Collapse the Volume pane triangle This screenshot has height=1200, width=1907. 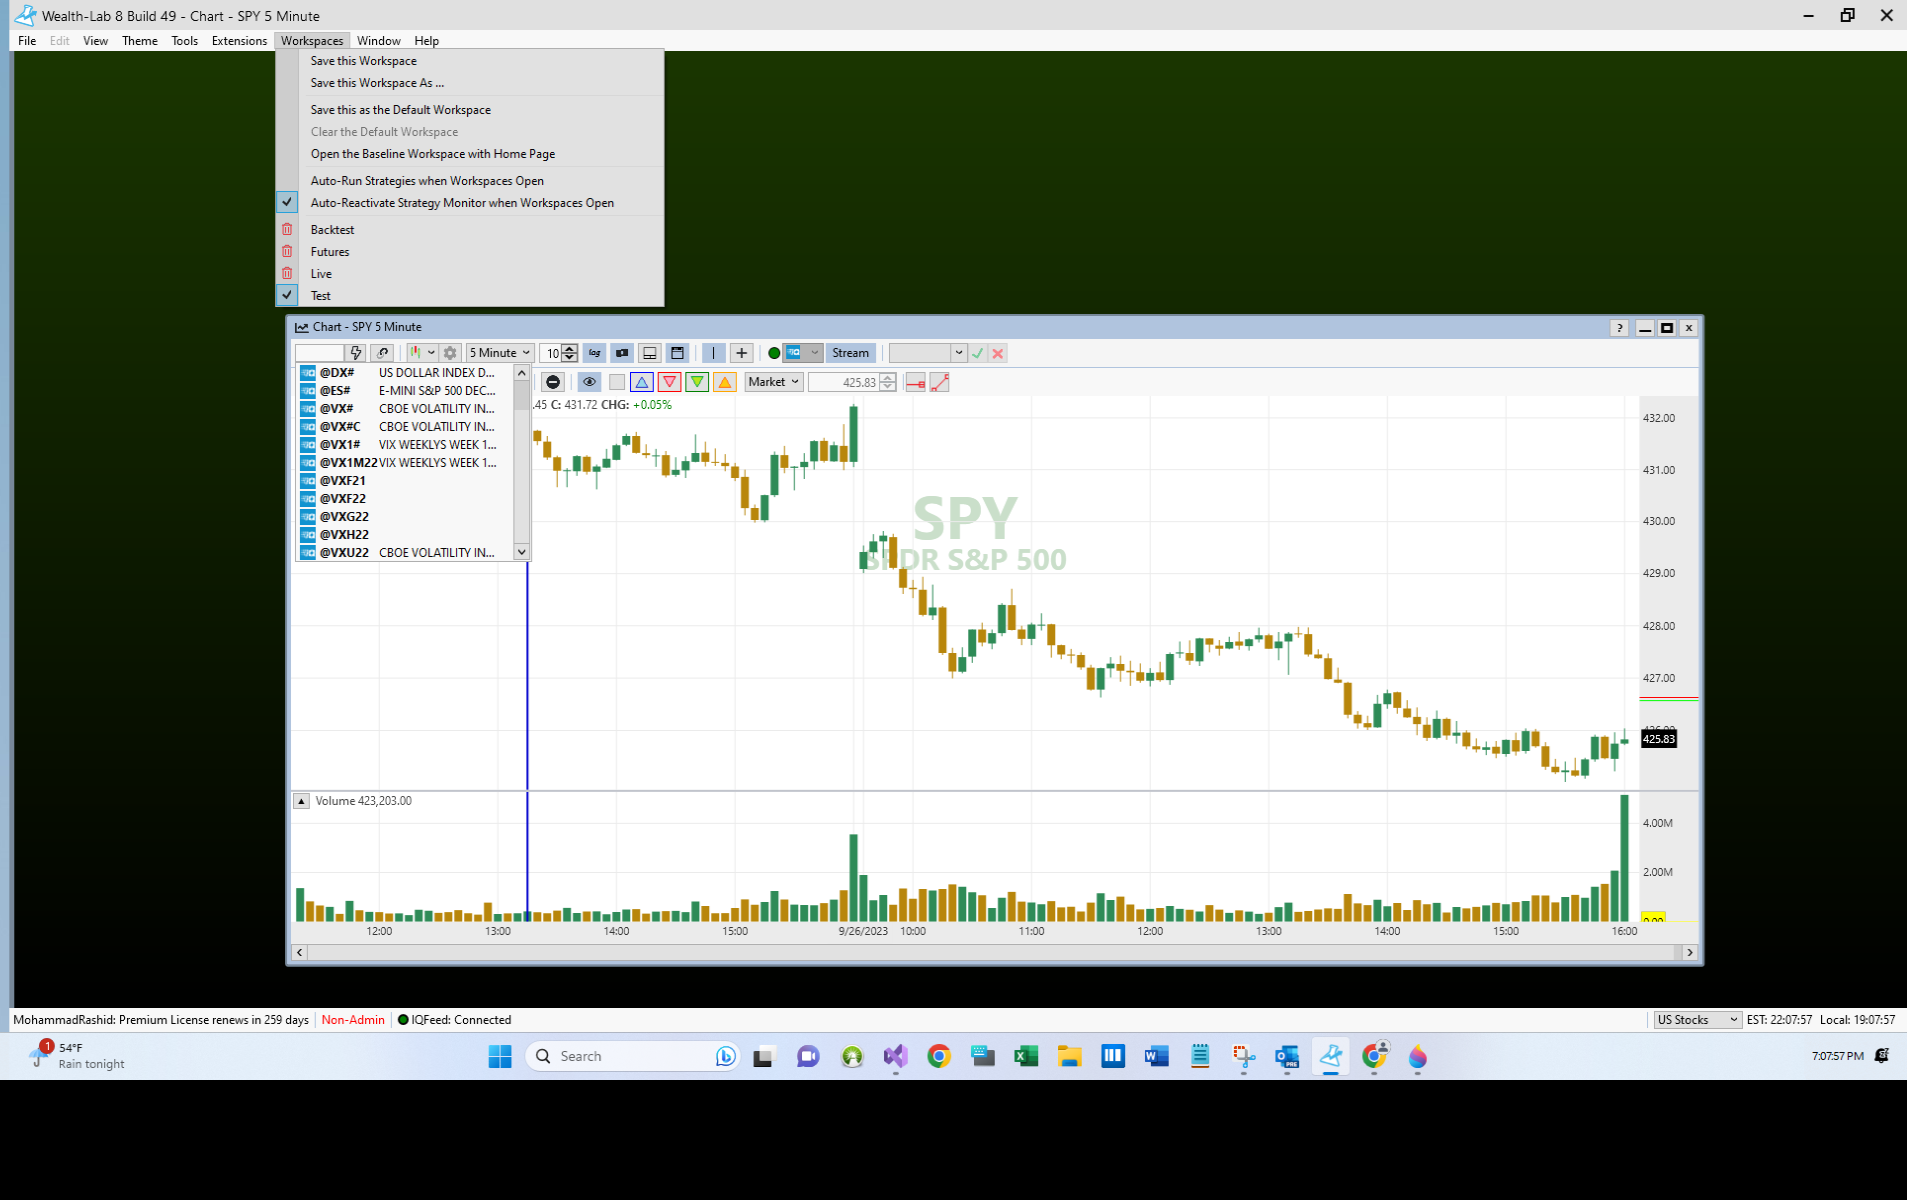(x=301, y=801)
